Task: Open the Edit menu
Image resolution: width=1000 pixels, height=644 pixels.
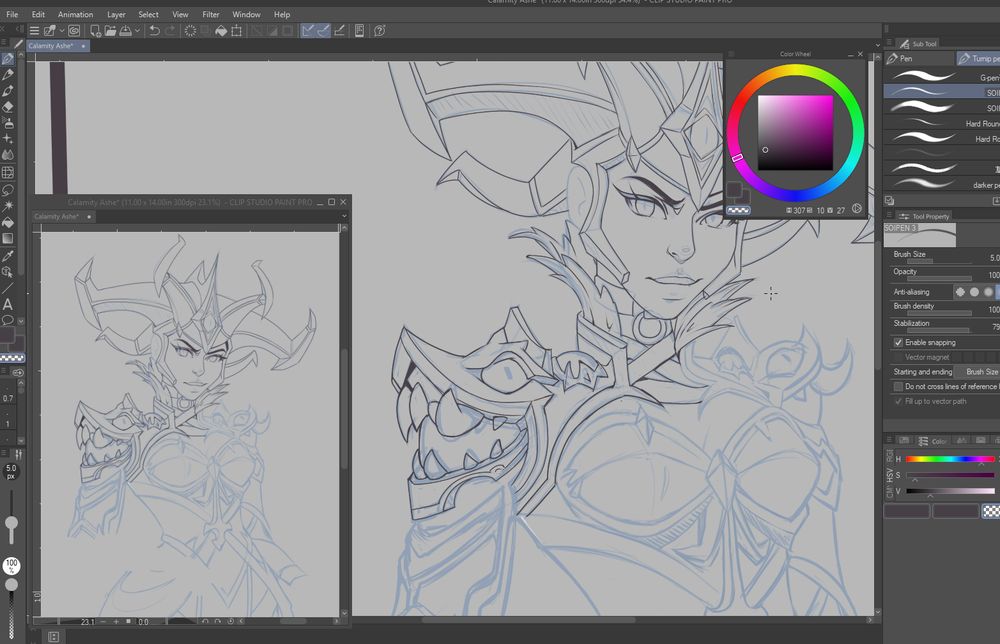Action: [x=38, y=14]
